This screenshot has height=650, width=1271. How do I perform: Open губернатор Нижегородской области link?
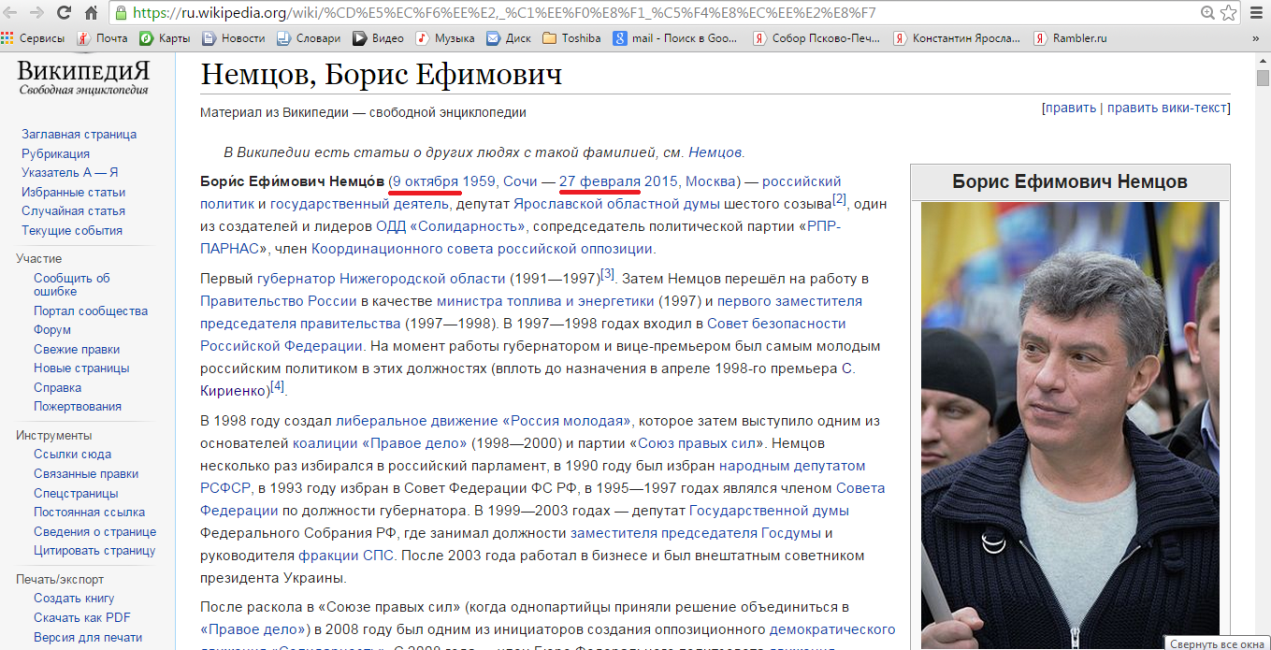point(381,278)
